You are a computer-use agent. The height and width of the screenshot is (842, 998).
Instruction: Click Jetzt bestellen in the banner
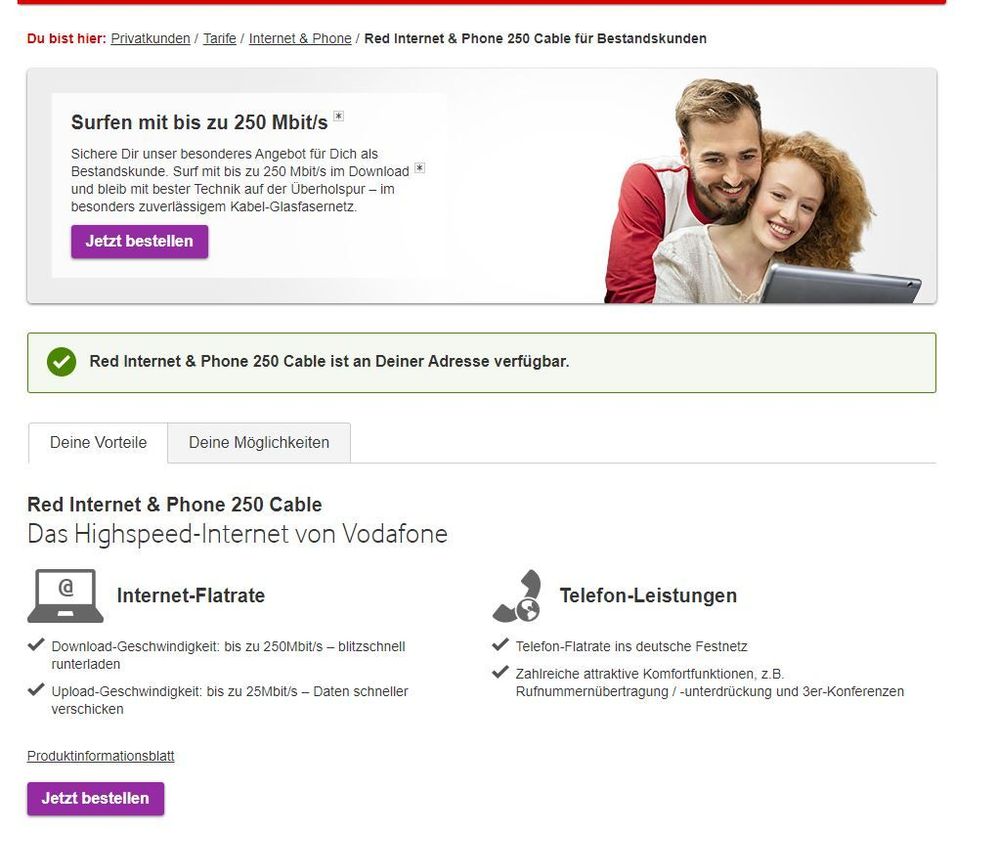139,241
